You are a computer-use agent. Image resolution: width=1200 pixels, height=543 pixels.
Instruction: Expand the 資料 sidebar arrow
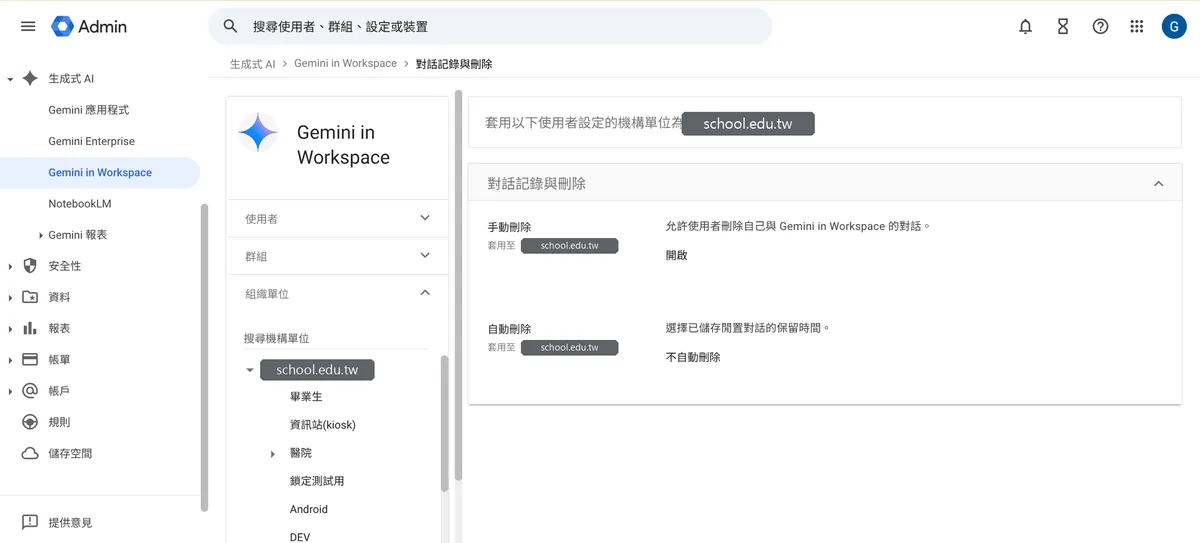(10, 297)
